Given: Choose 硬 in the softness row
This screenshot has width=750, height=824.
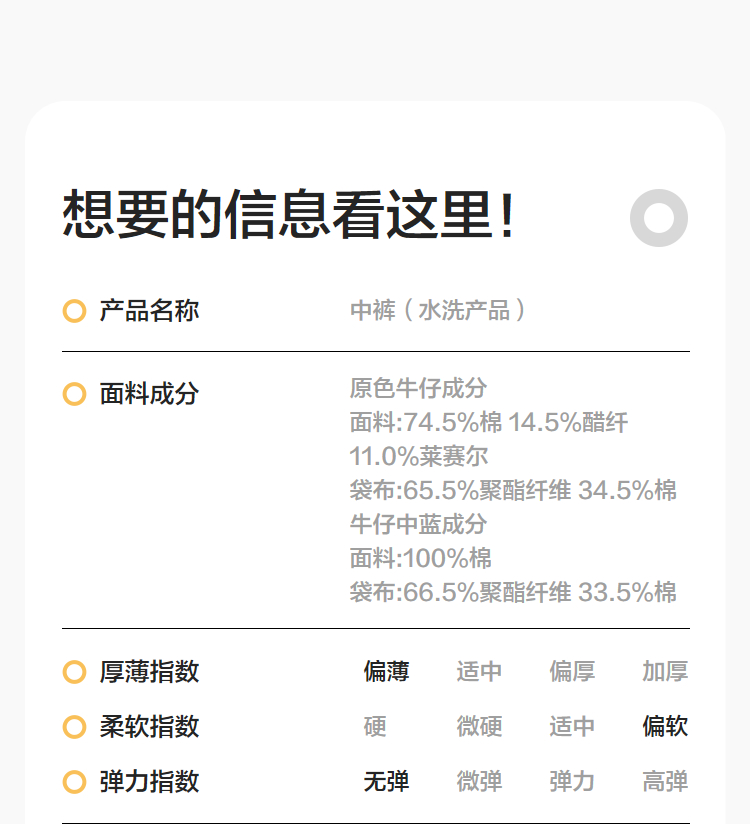Looking at the screenshot, I should pyautogui.click(x=375, y=727).
